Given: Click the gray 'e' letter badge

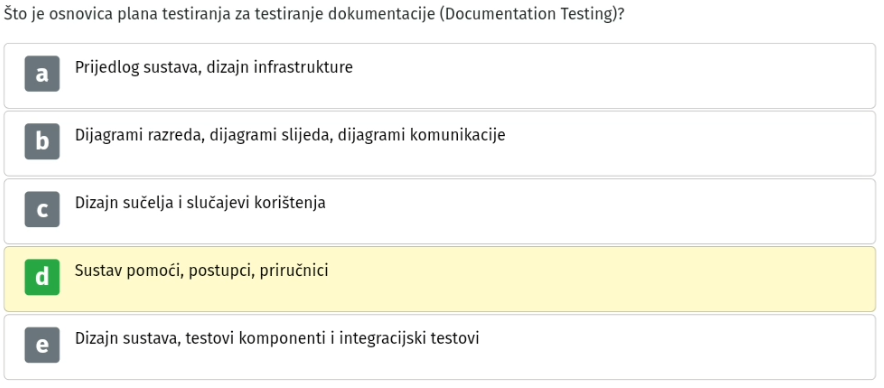Looking at the screenshot, I should point(42,345).
